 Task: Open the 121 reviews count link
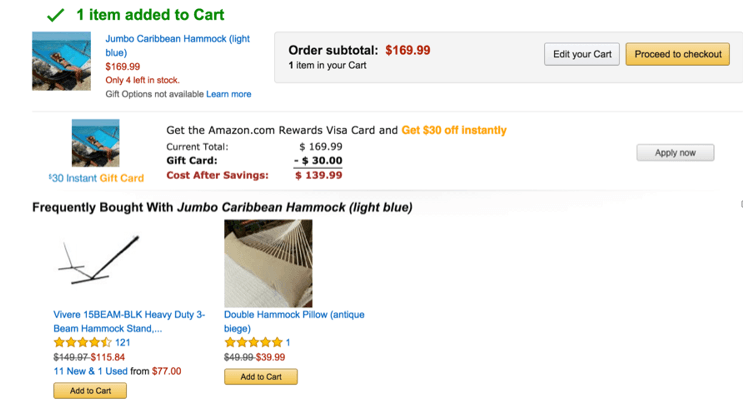coord(123,342)
